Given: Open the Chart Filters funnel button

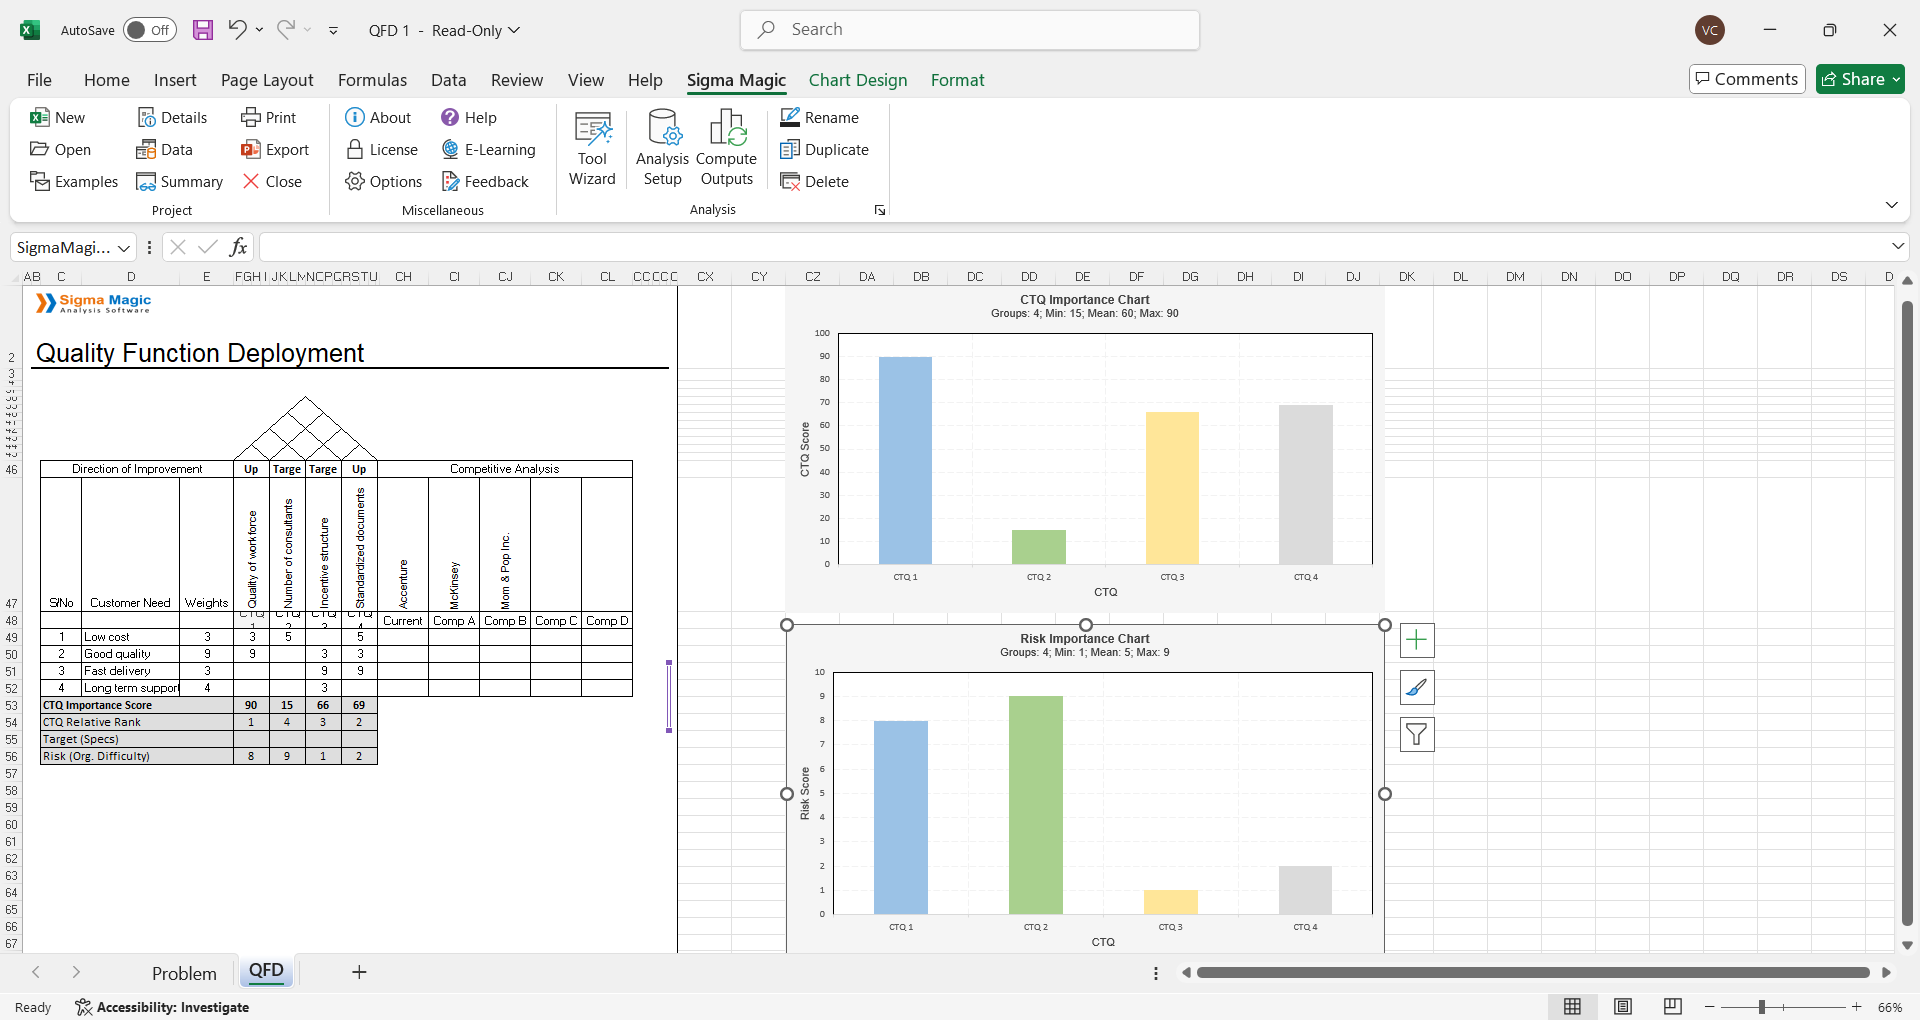Looking at the screenshot, I should [1417, 735].
